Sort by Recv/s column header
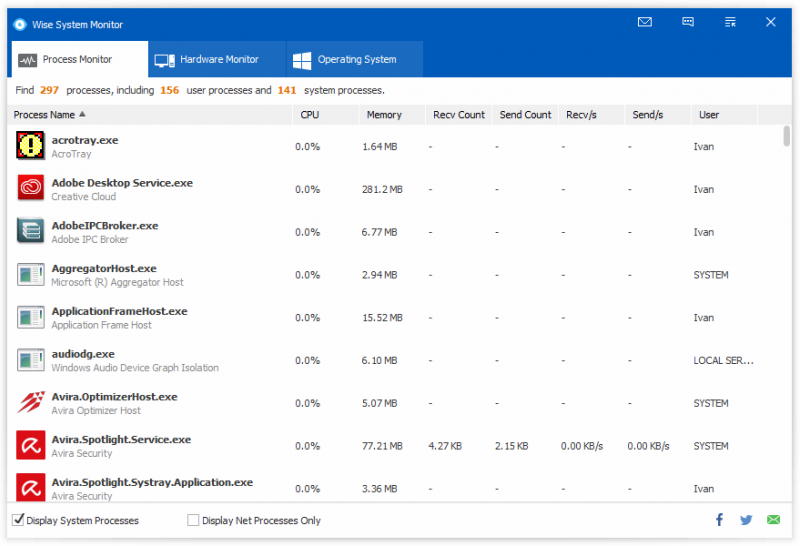 (x=592, y=115)
